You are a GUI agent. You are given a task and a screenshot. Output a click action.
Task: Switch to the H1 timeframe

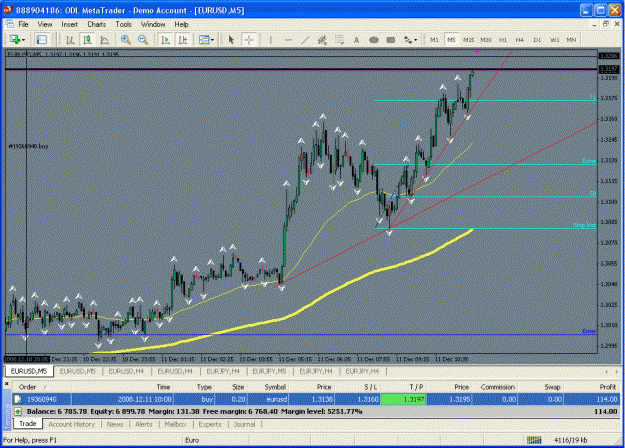point(503,40)
